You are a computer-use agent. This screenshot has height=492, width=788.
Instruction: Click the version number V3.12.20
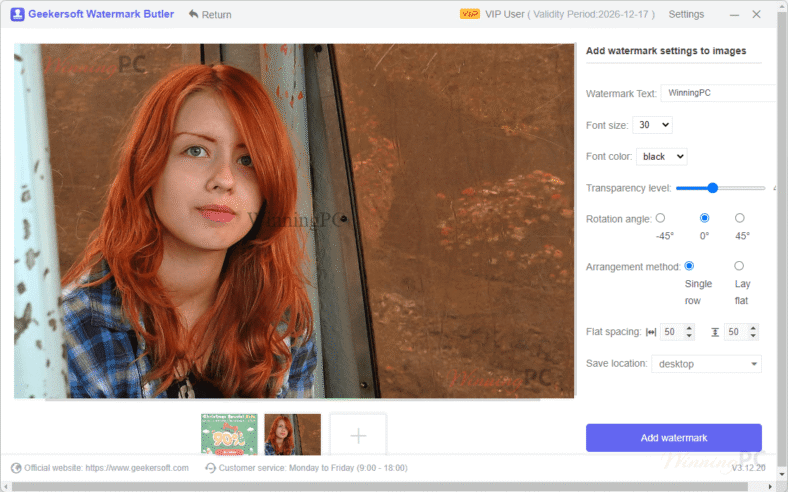pyautogui.click(x=748, y=468)
